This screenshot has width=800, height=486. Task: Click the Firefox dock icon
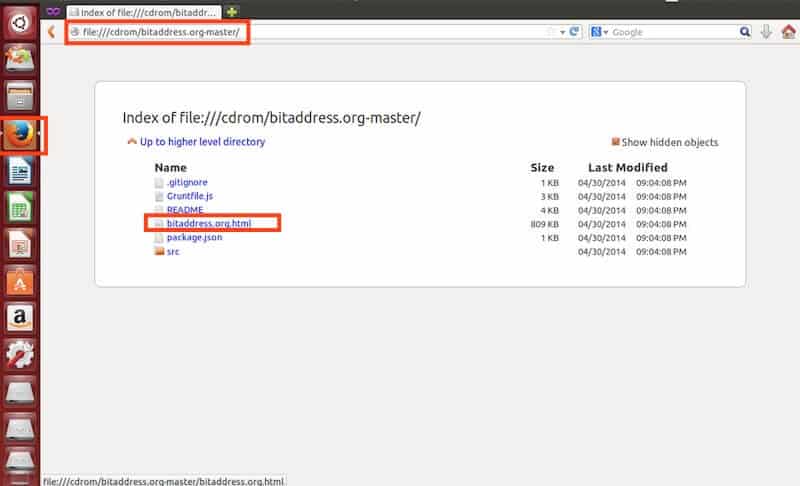click(19, 135)
